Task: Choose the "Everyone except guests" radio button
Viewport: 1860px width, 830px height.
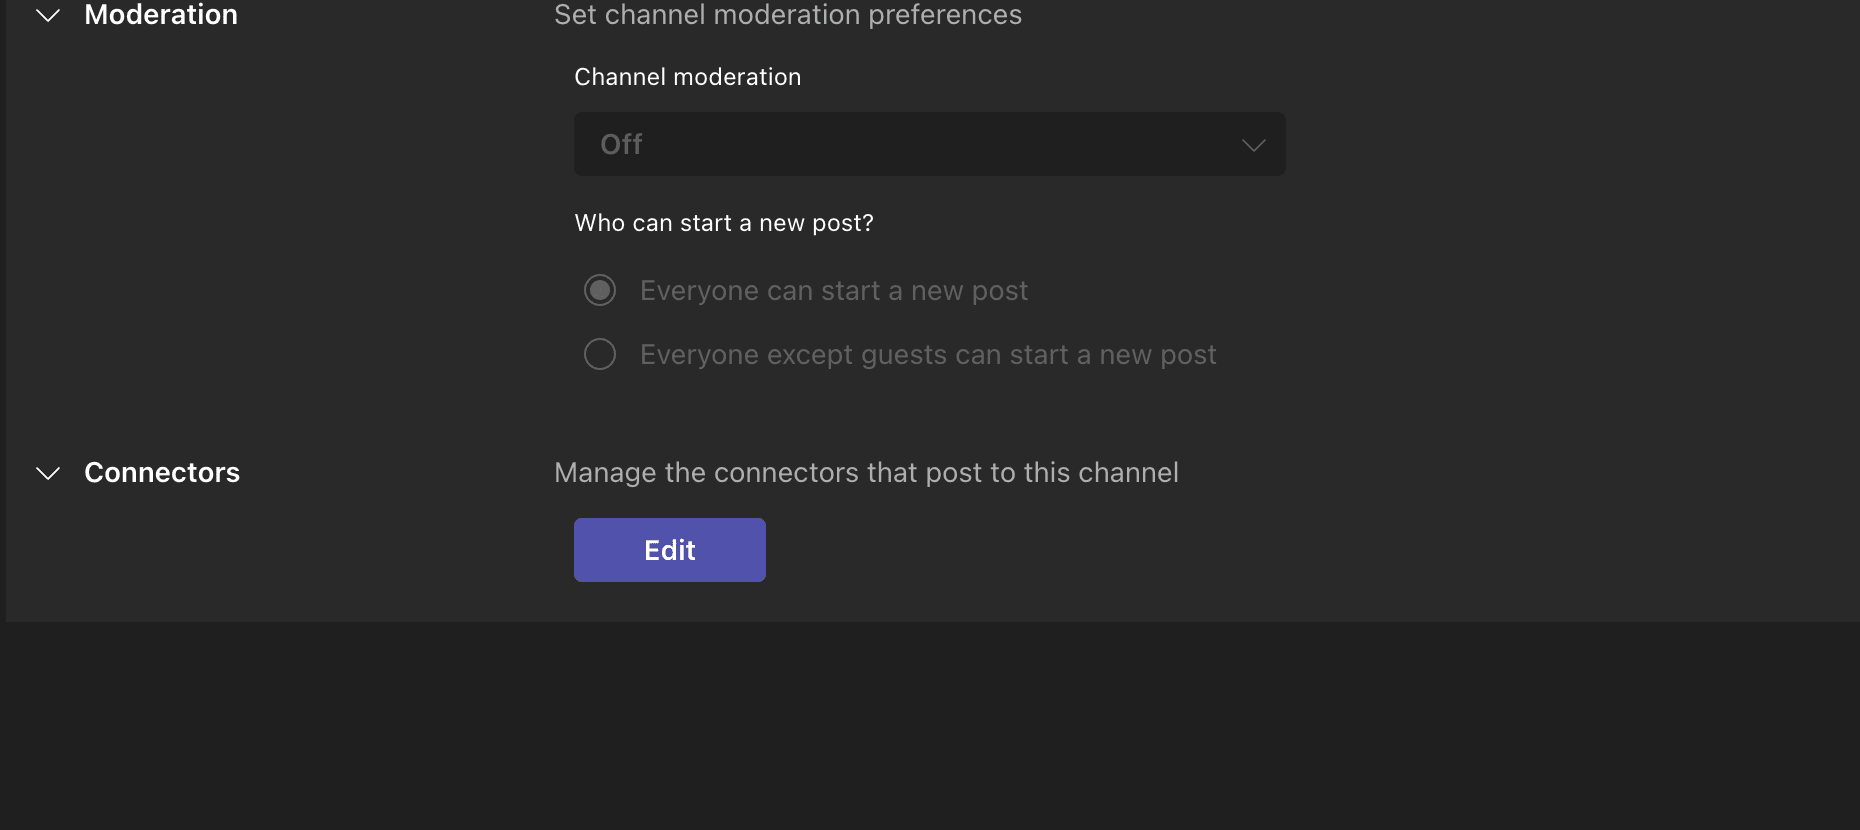Action: click(x=600, y=354)
